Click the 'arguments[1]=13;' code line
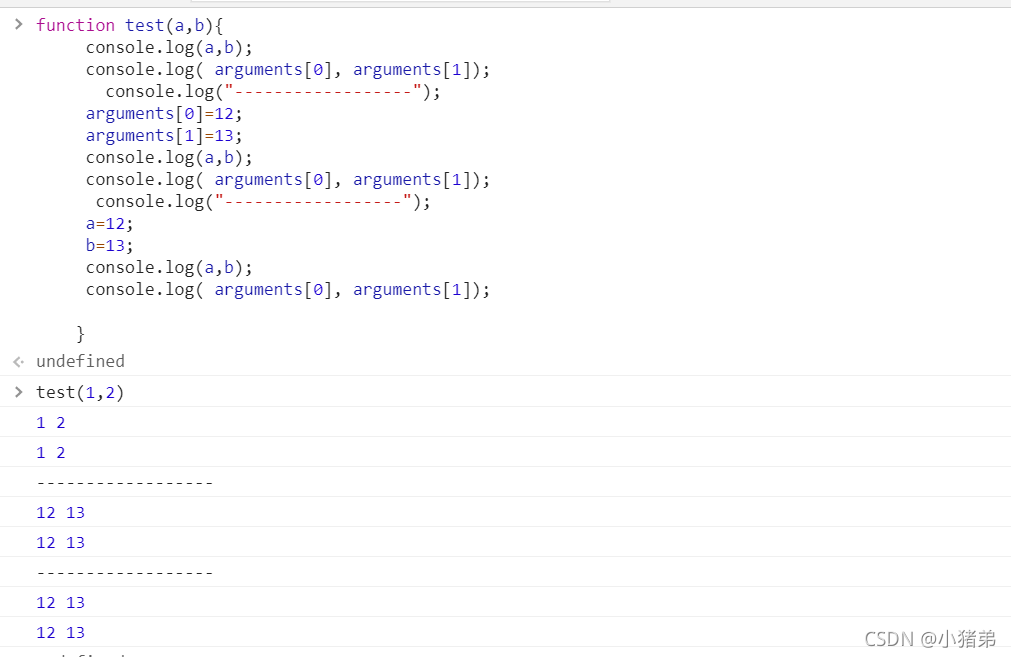This screenshot has height=657, width=1011. click(164, 135)
